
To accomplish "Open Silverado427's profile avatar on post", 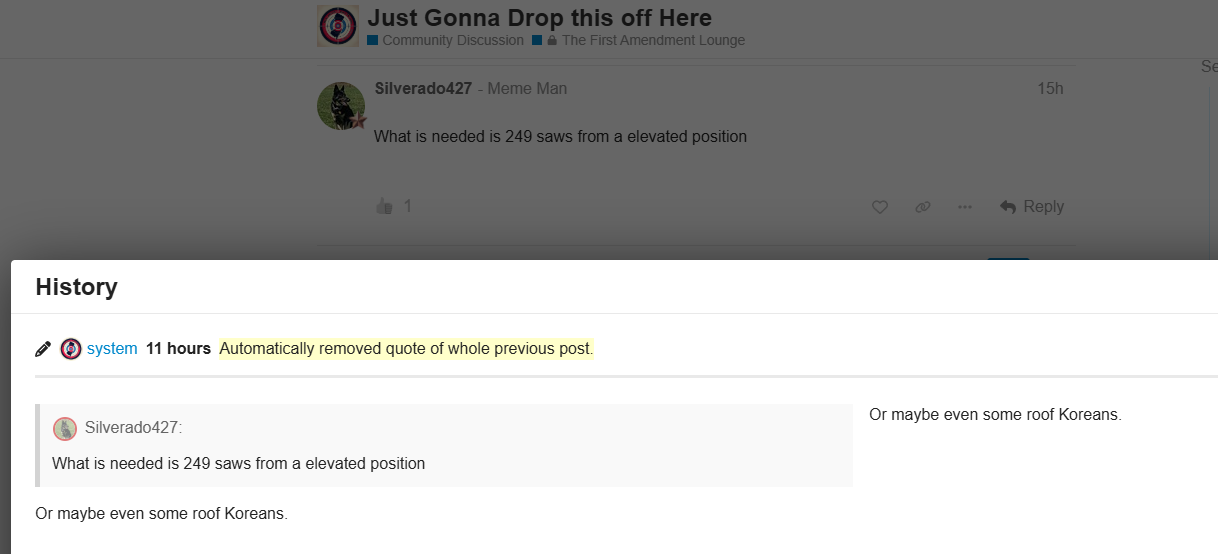I will pos(341,106).
